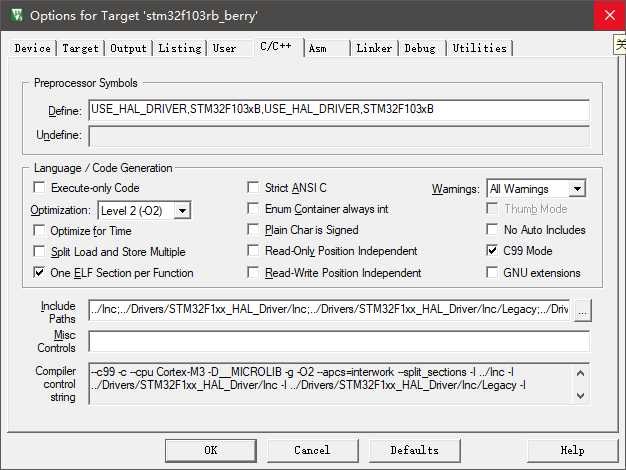Switch to the Target tab

(80, 48)
